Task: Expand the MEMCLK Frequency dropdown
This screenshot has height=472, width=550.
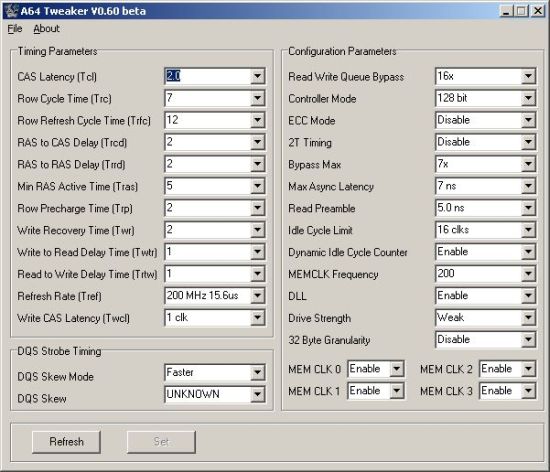Action: 528,274
